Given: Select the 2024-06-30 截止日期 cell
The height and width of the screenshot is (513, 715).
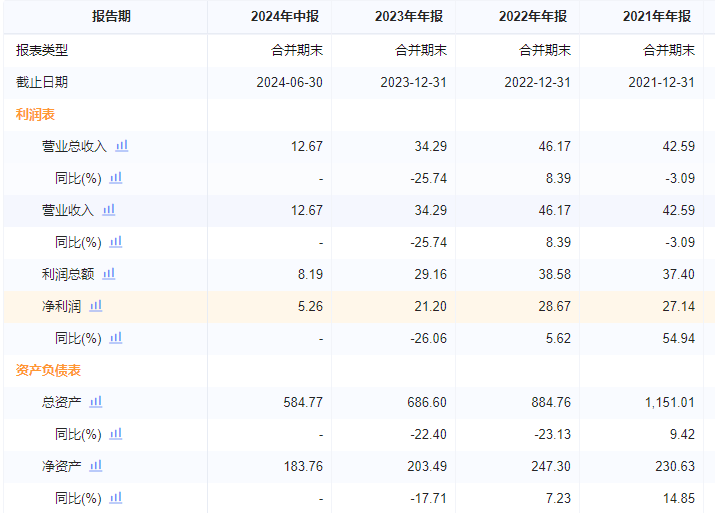Looking at the screenshot, I should [x=289, y=82].
